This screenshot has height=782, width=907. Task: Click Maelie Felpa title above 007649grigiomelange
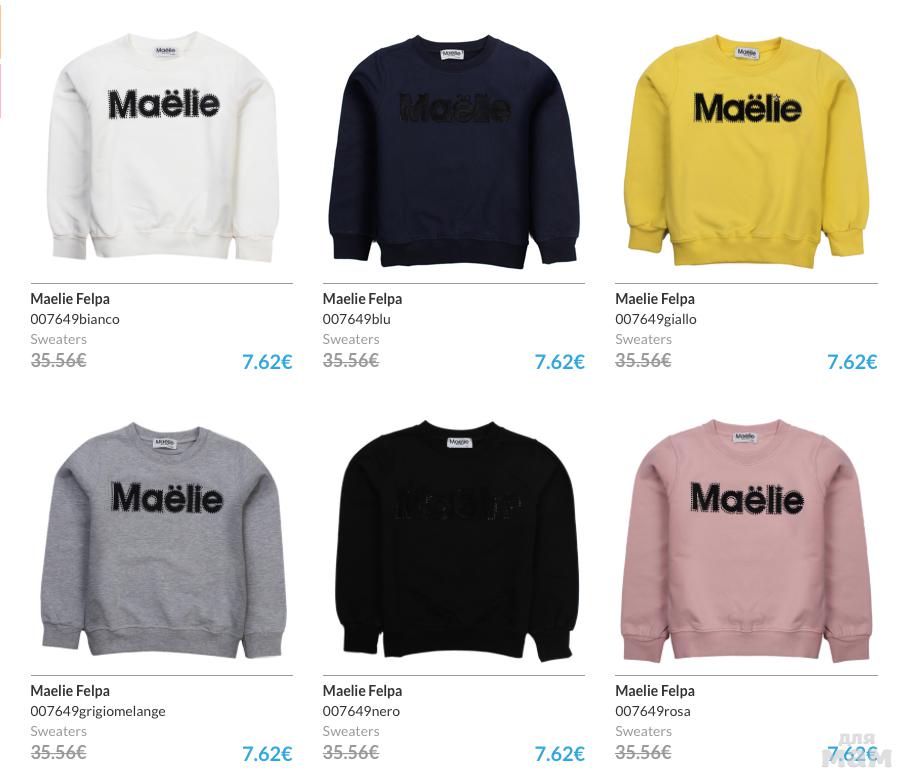[x=70, y=691]
